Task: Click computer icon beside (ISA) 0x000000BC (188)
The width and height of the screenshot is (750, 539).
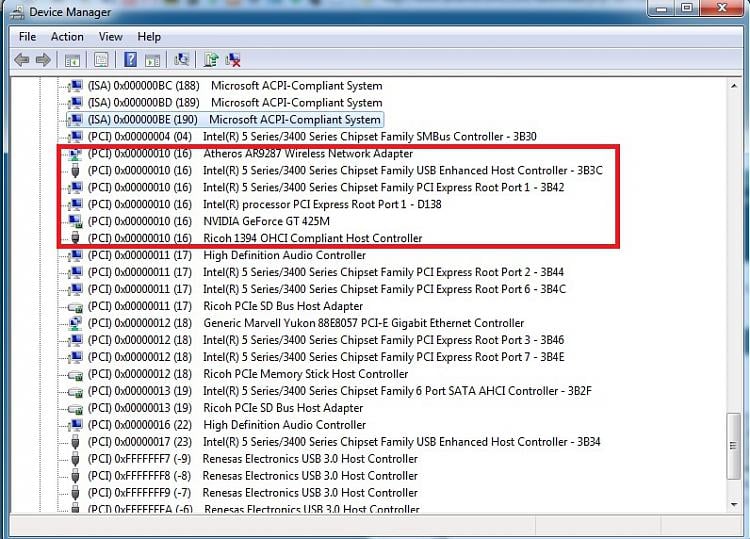Action: pyautogui.click(x=76, y=86)
